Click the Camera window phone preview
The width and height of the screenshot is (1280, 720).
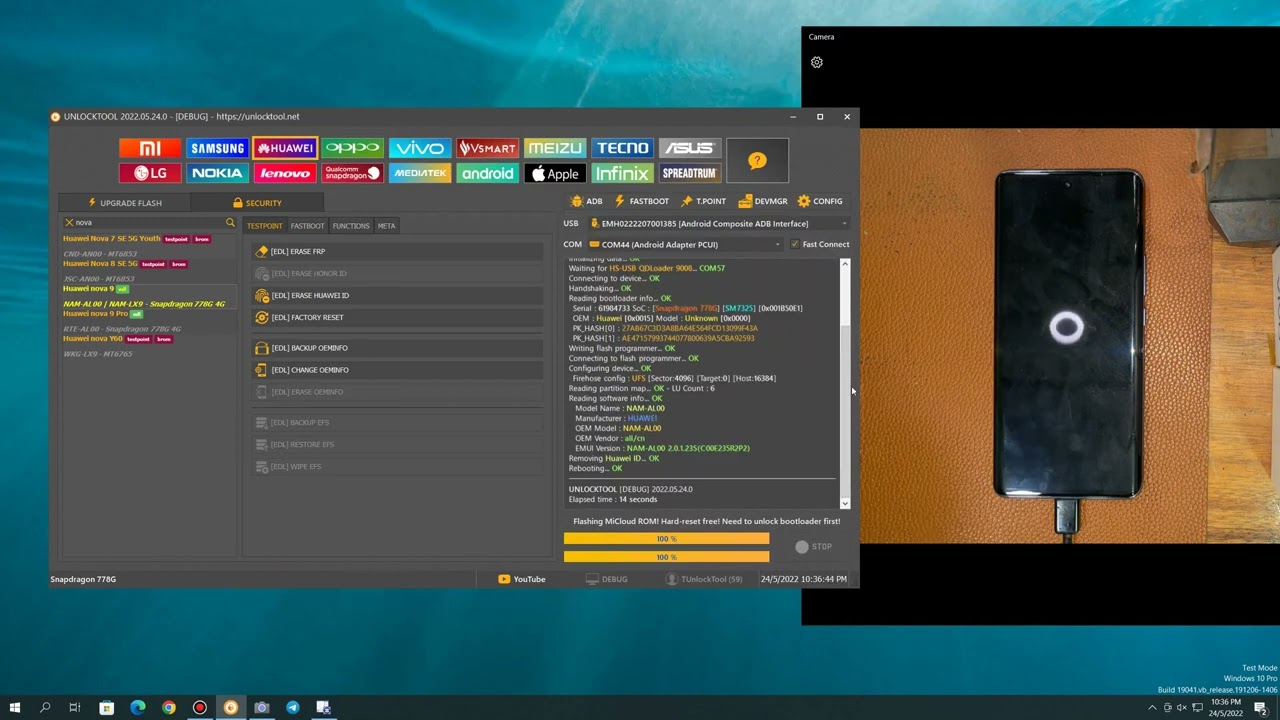pos(1070,336)
